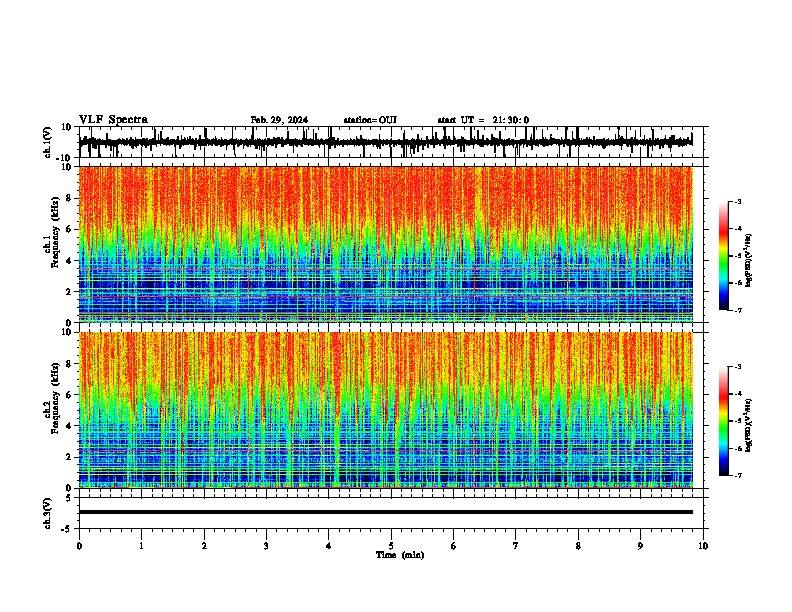
Task: Click the "5" tick of ch.3 voltage axis
Action: 70,497
